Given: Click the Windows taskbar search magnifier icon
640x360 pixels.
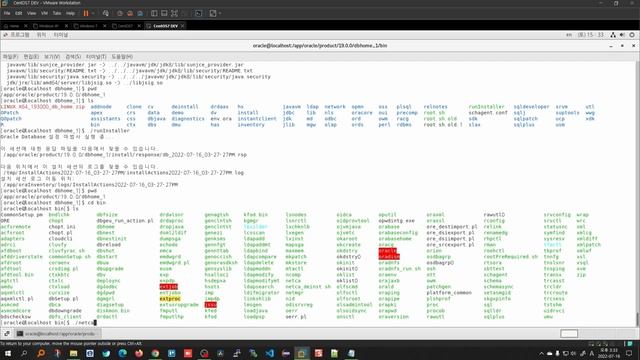Looking at the screenshot, I should pyautogui.click(x=24, y=353).
